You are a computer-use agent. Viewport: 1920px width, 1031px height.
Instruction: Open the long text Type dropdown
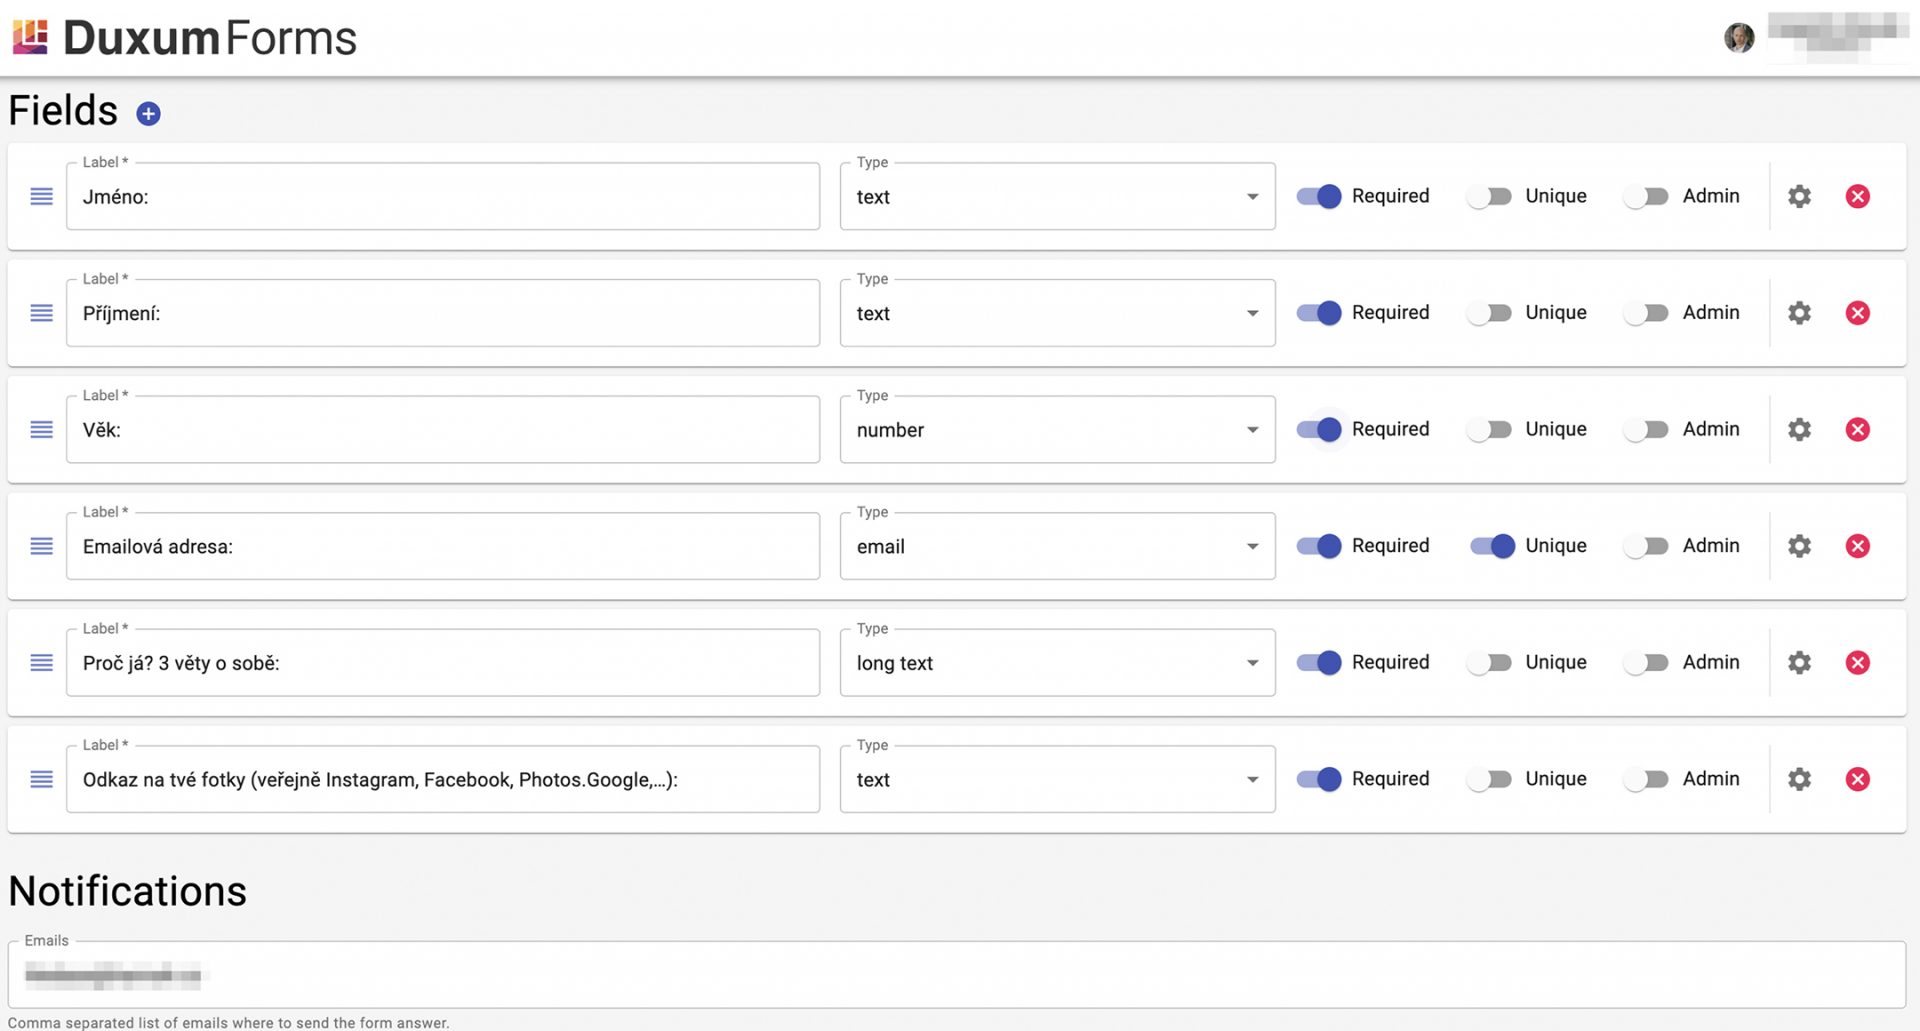(x=1057, y=663)
